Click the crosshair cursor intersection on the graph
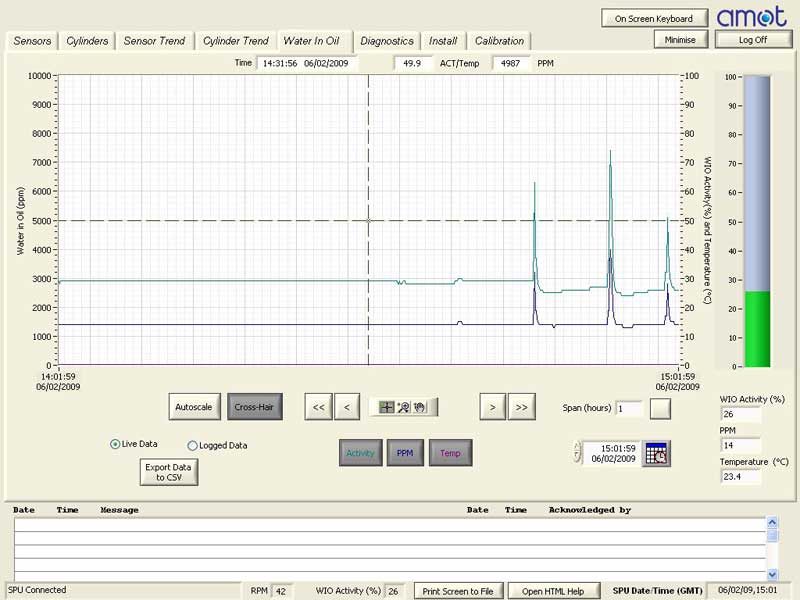The width and height of the screenshot is (800, 600). pos(368,220)
